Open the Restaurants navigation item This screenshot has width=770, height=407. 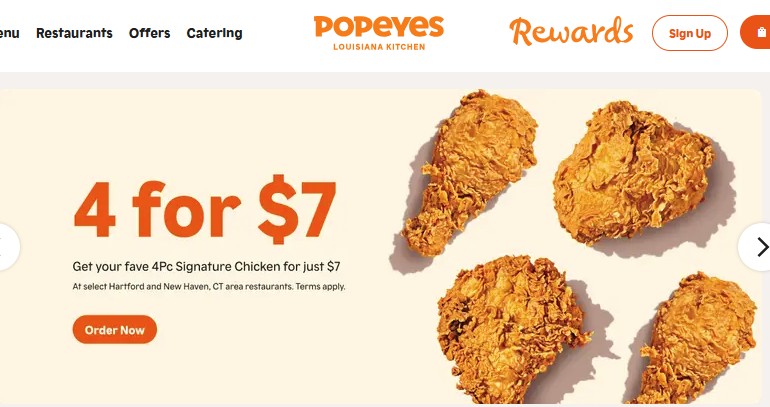coord(74,33)
